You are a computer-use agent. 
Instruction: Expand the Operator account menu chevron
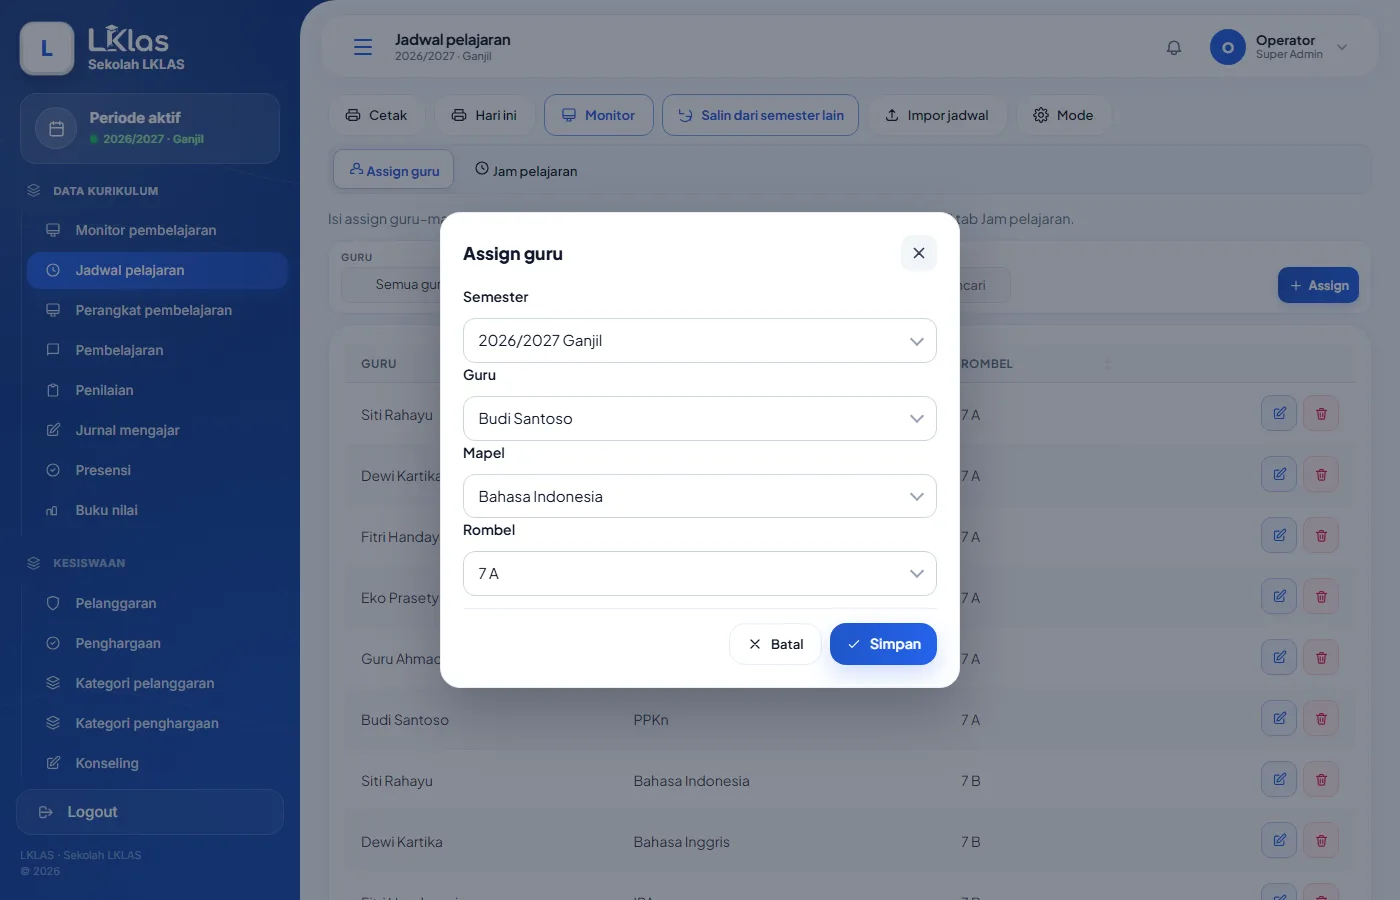1342,47
